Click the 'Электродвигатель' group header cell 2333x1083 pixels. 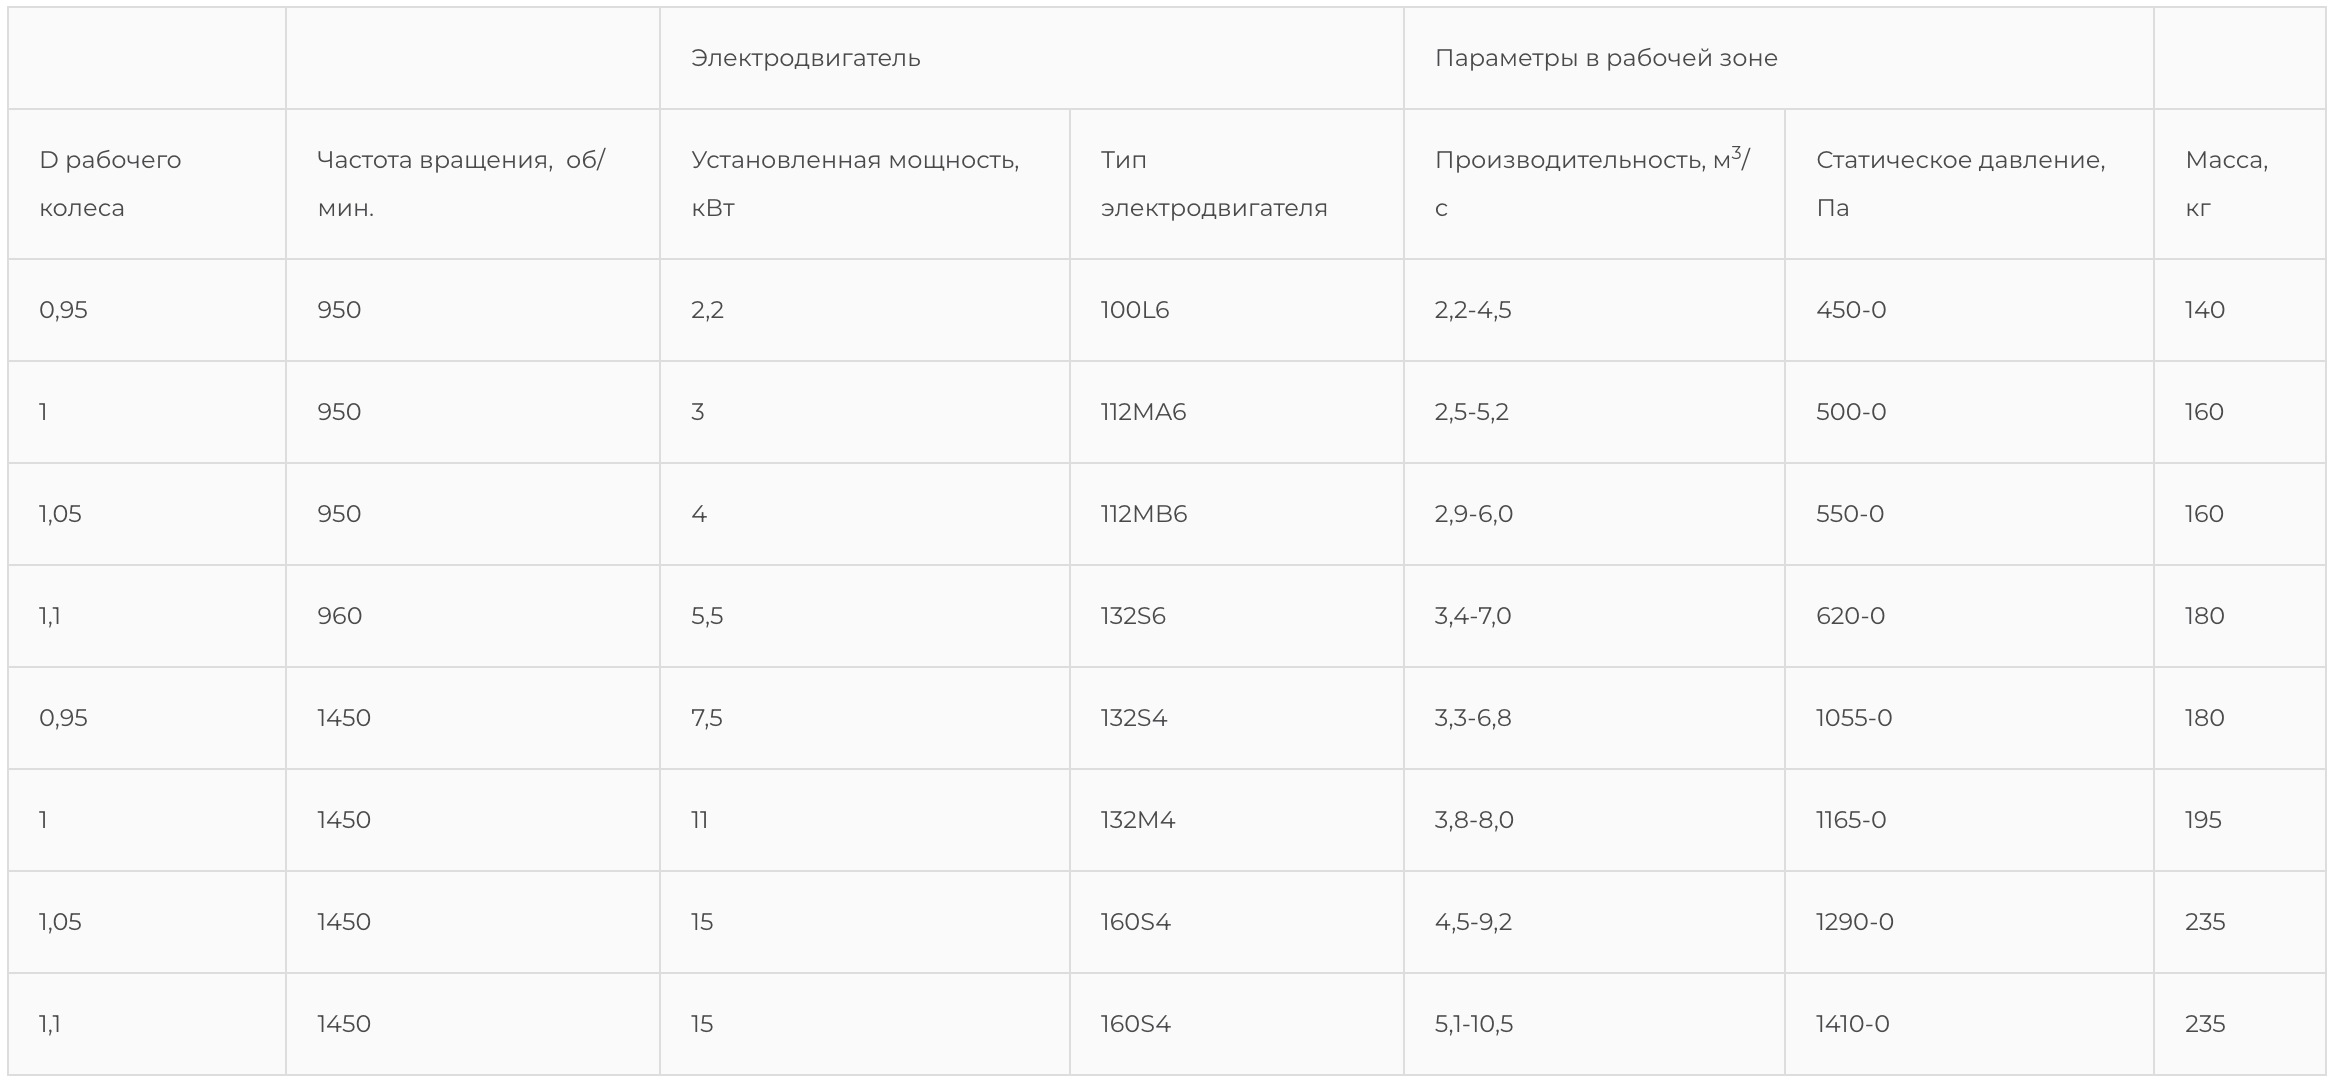(805, 58)
